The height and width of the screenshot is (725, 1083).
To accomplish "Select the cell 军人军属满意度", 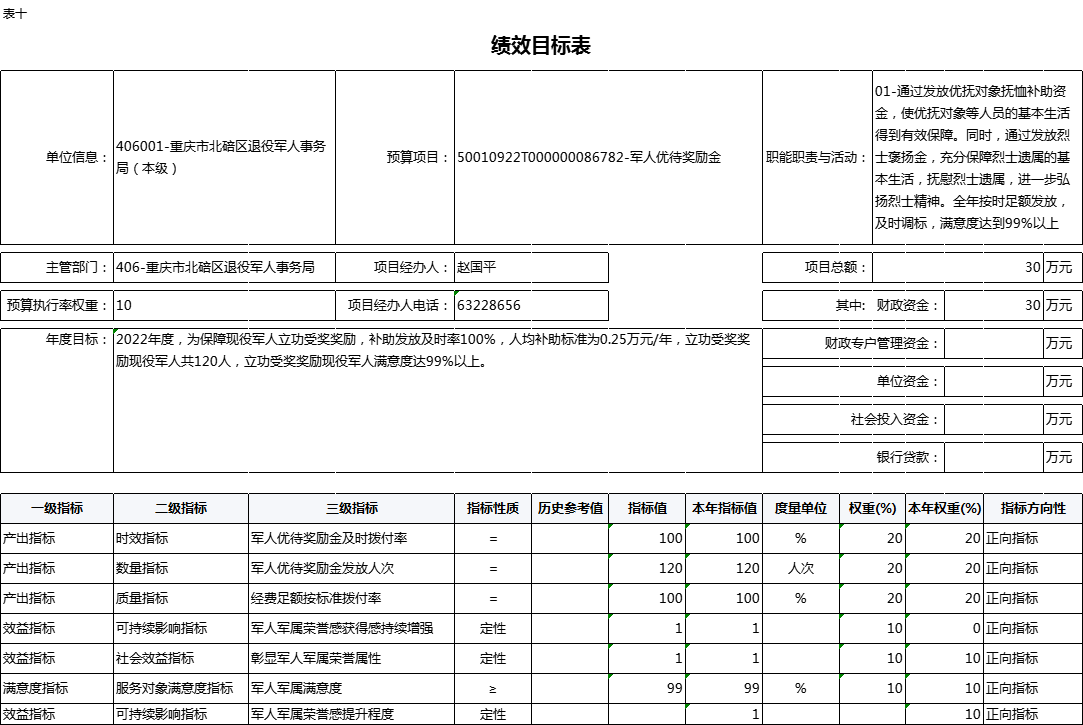I will point(352,688).
